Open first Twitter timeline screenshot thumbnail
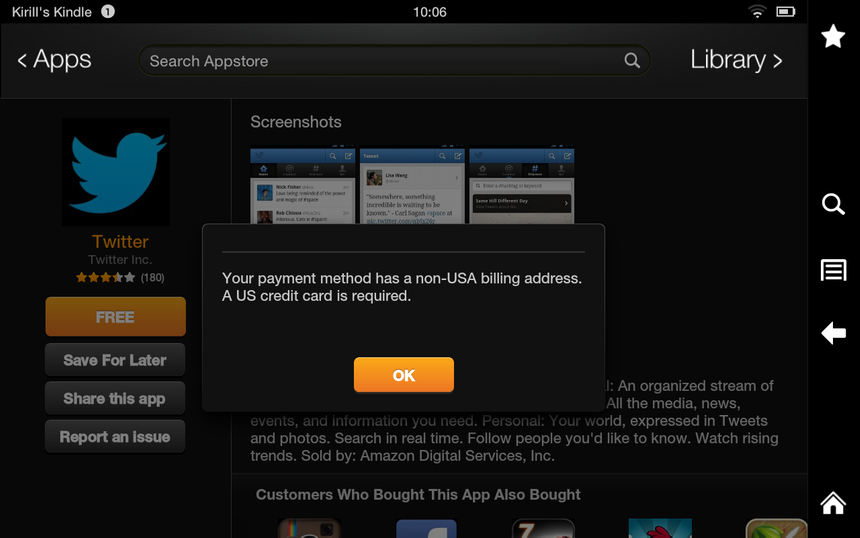 (303, 185)
